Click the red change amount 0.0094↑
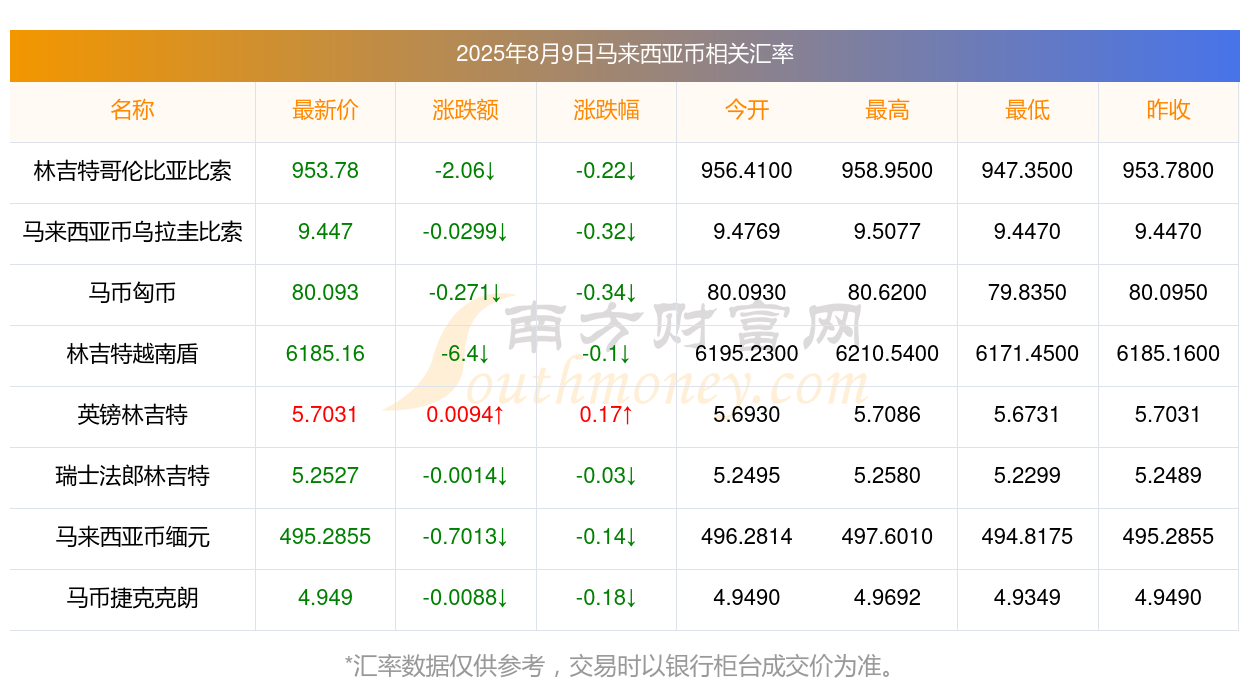 (466, 415)
